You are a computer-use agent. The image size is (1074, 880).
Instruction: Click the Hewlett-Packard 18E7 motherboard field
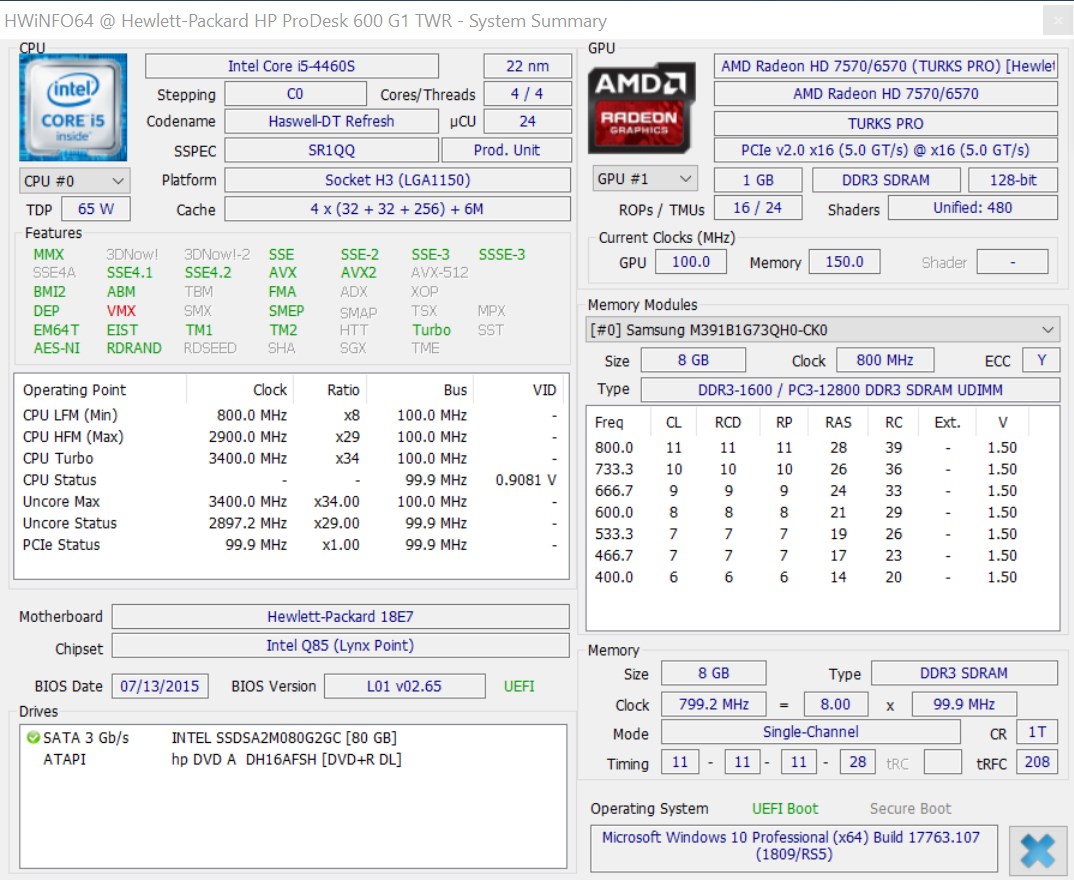point(340,616)
